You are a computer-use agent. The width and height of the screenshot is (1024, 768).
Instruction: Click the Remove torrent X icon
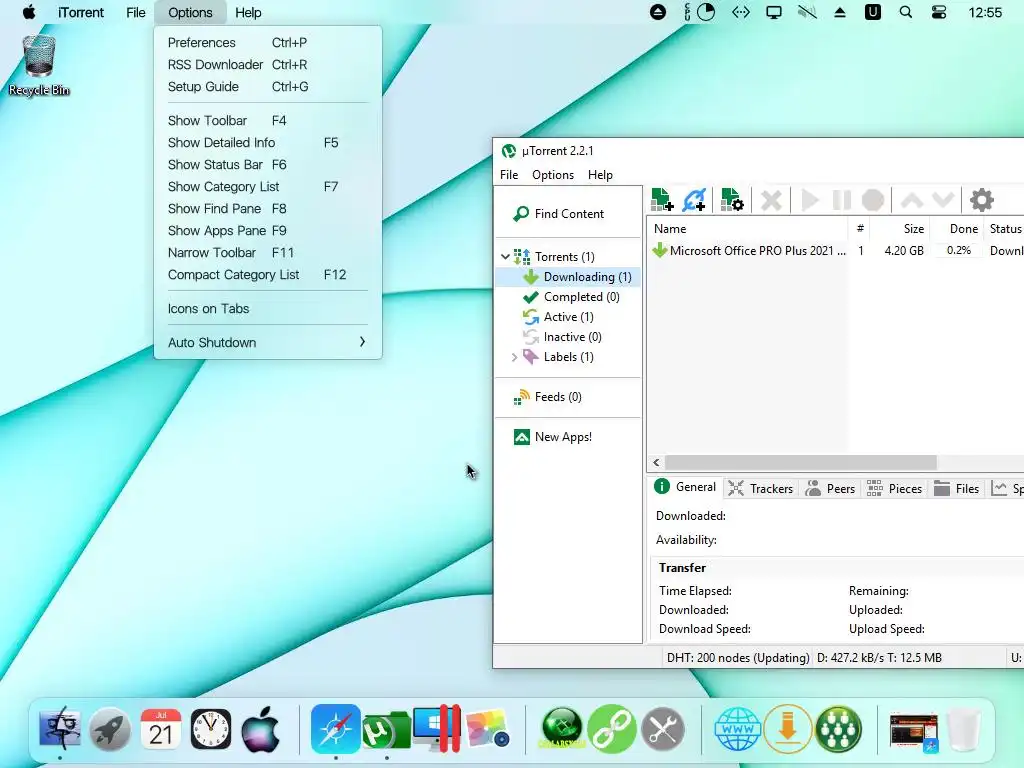click(771, 200)
